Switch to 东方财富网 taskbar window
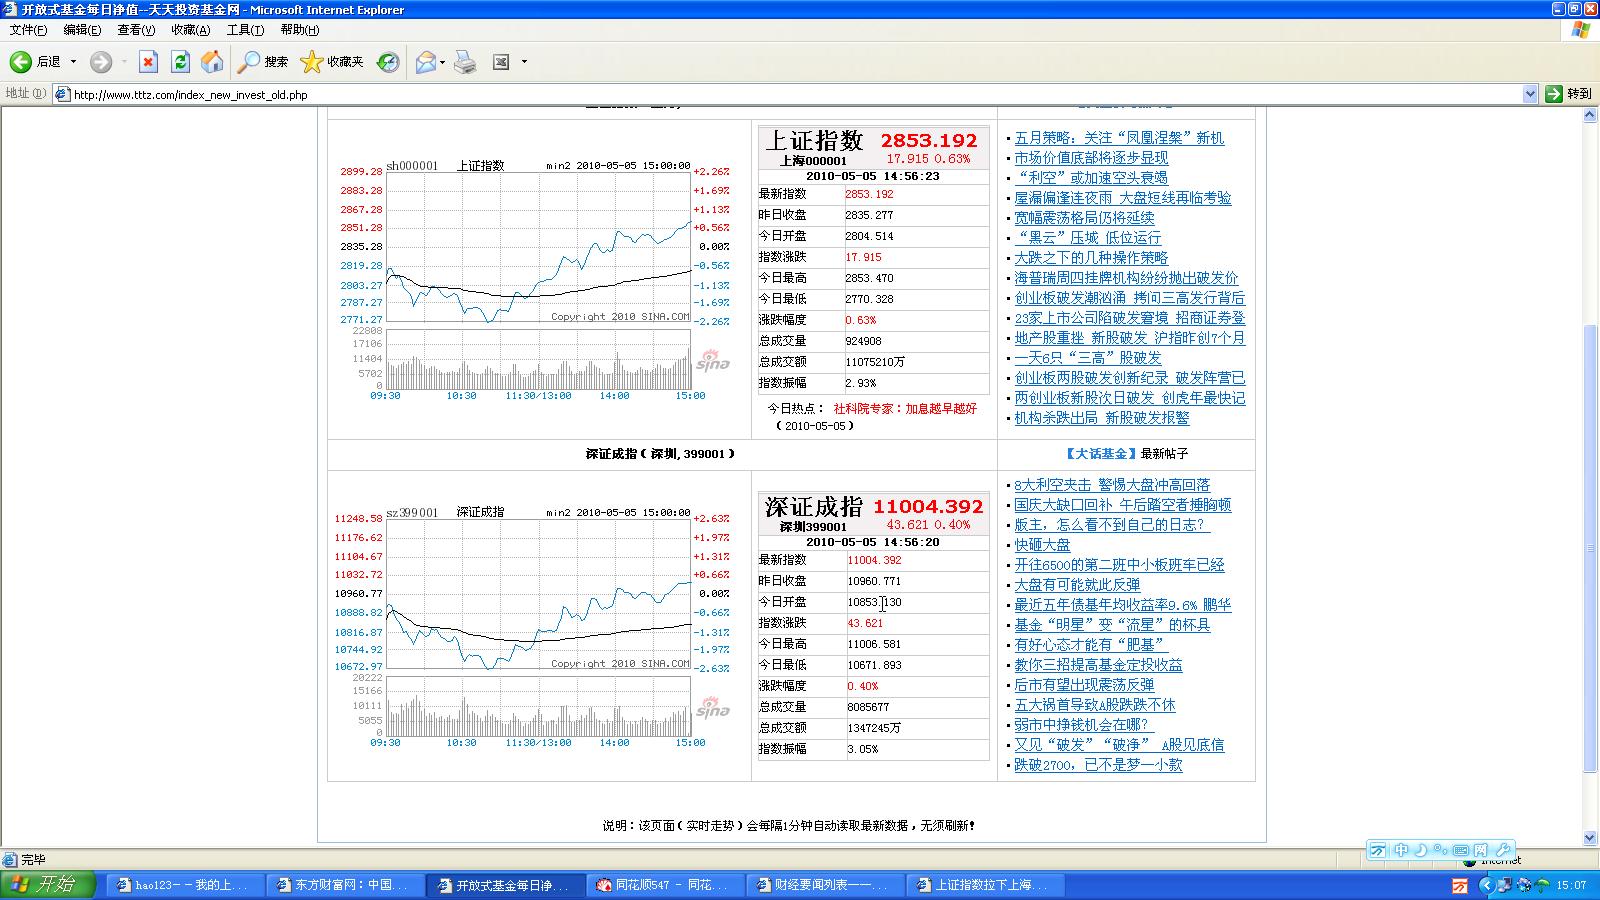This screenshot has height=900, width=1600. click(345, 885)
